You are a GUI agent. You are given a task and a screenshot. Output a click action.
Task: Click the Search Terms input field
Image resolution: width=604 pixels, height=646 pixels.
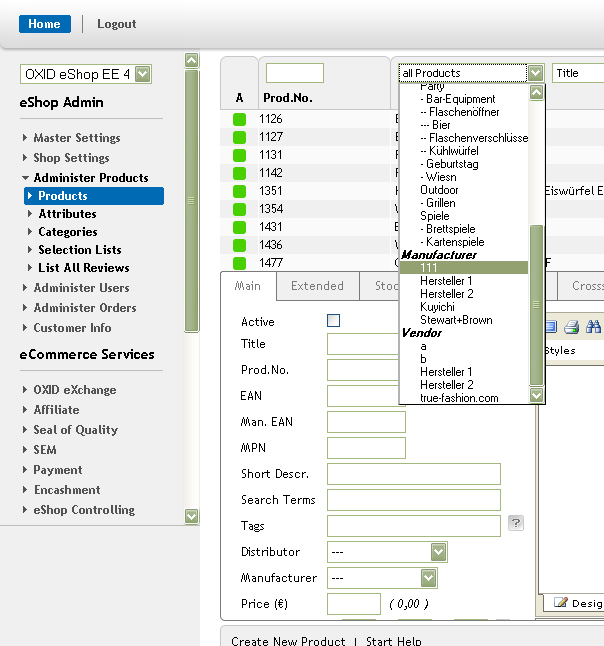tap(413, 500)
